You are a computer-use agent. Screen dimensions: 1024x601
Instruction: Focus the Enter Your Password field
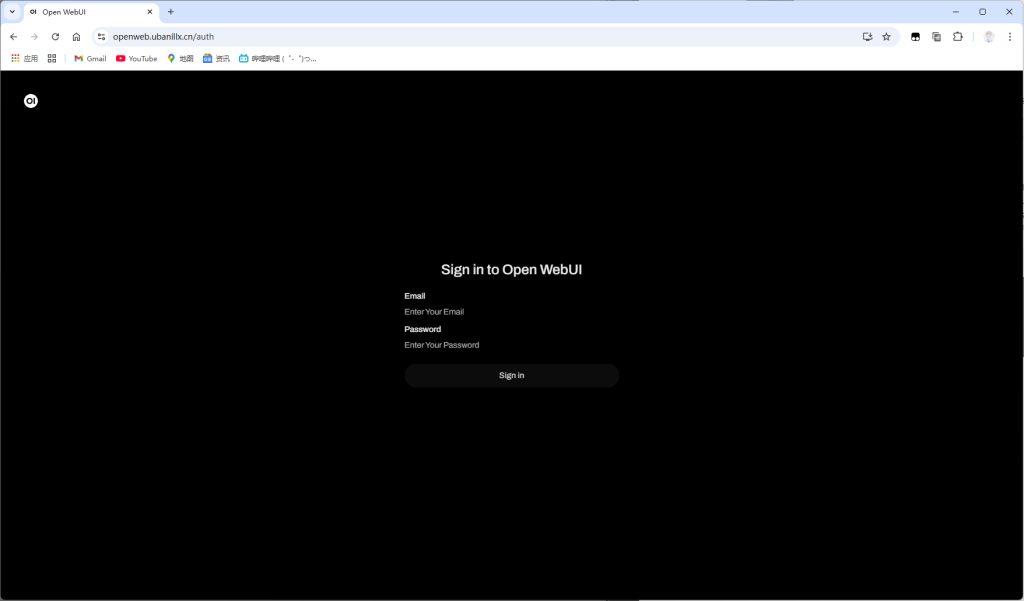[511, 345]
